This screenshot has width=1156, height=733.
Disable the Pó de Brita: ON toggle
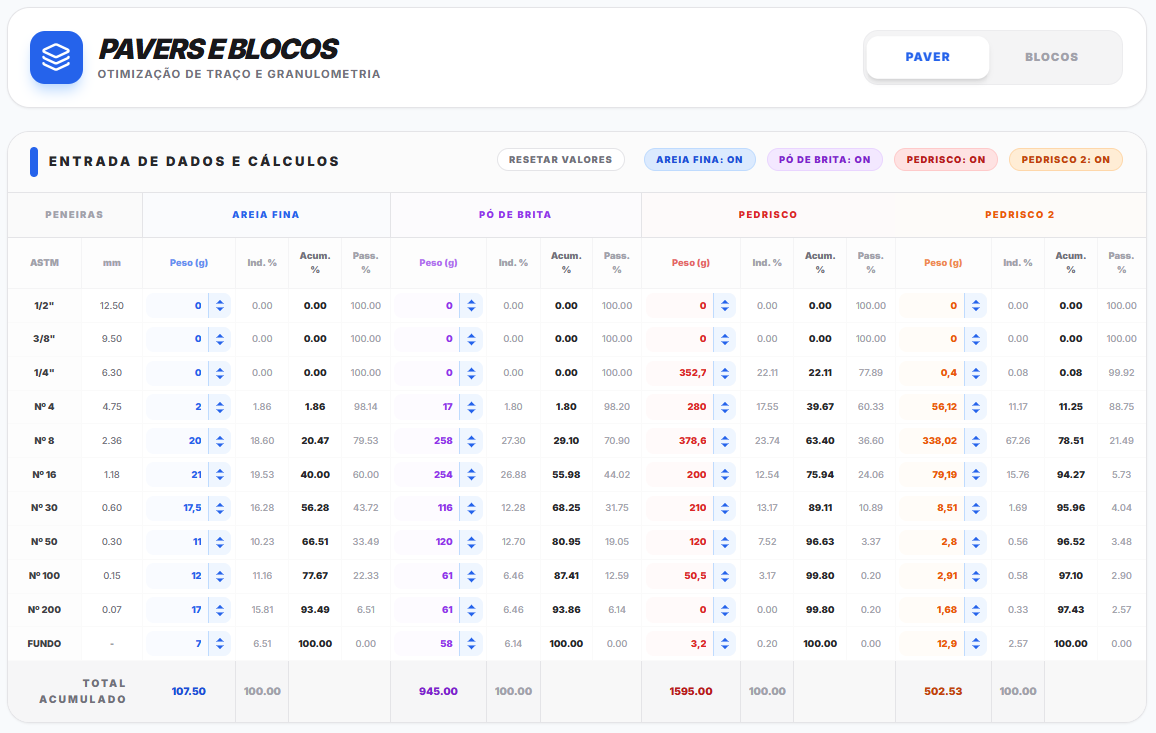[824, 160]
